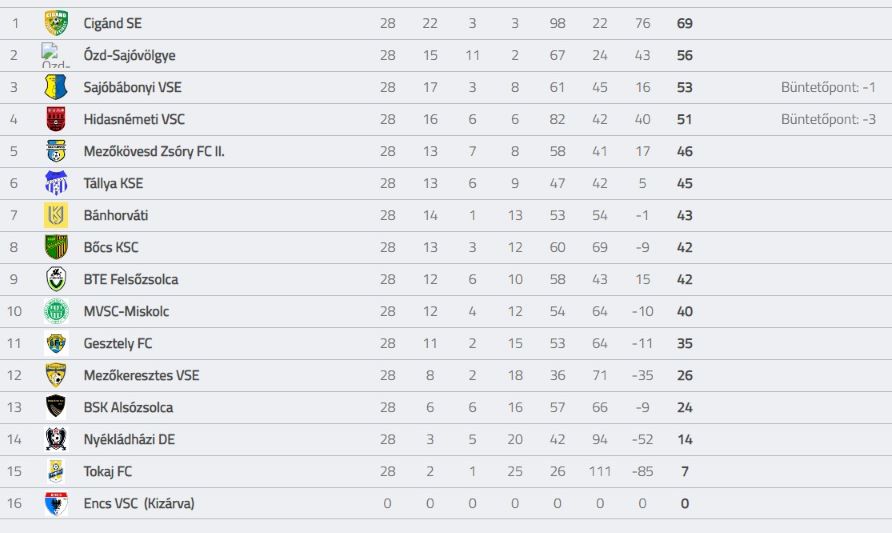892x533 pixels.
Task: Click the Tokaj FC team name
Action: (x=108, y=472)
